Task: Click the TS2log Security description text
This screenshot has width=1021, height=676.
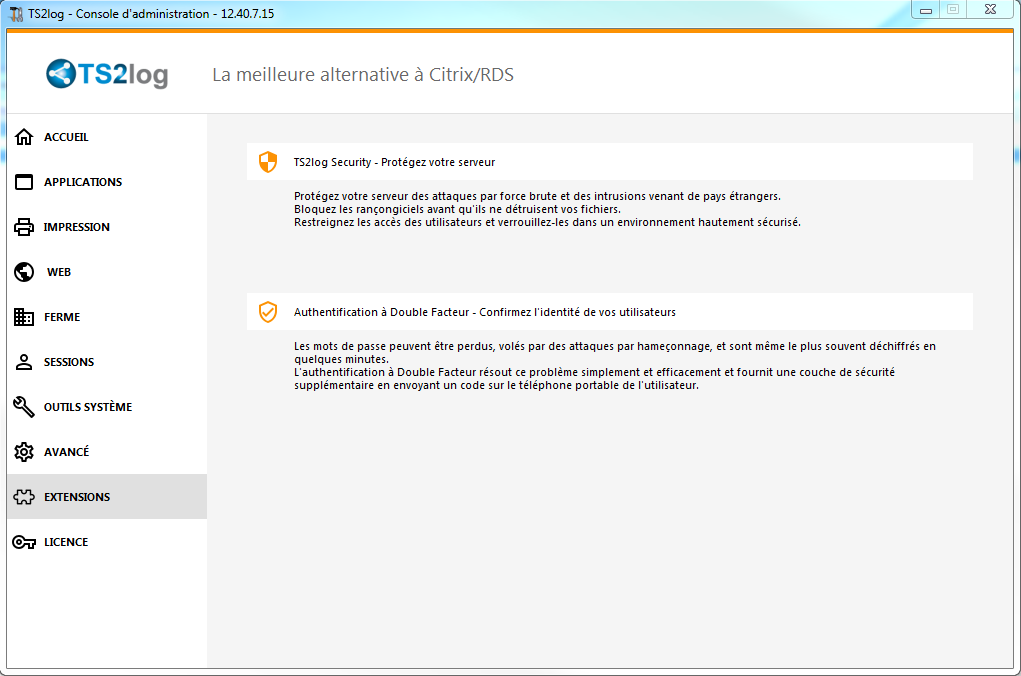Action: [x=547, y=209]
